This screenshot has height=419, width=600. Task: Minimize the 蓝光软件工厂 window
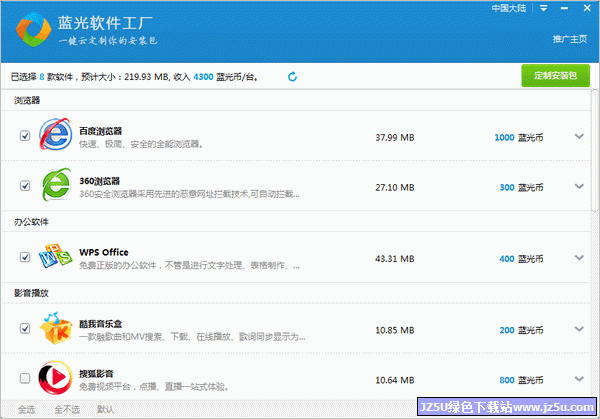pyautogui.click(x=564, y=8)
